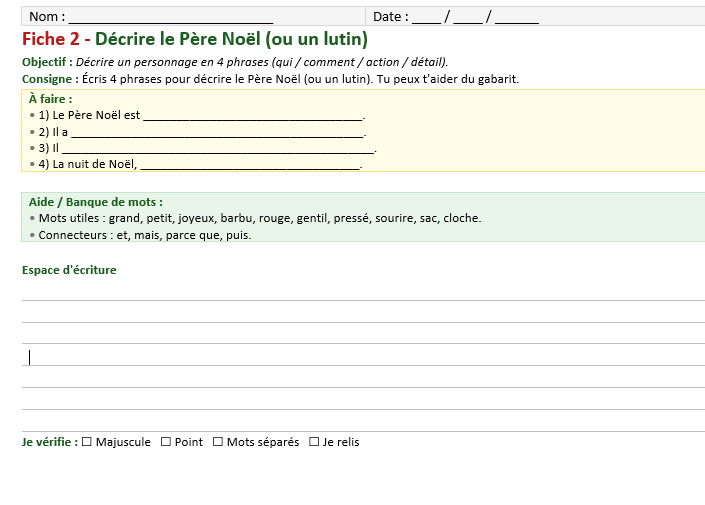This screenshot has height=505, width=705.
Task: Click the blank after '2) Il a'
Action: tap(217, 132)
